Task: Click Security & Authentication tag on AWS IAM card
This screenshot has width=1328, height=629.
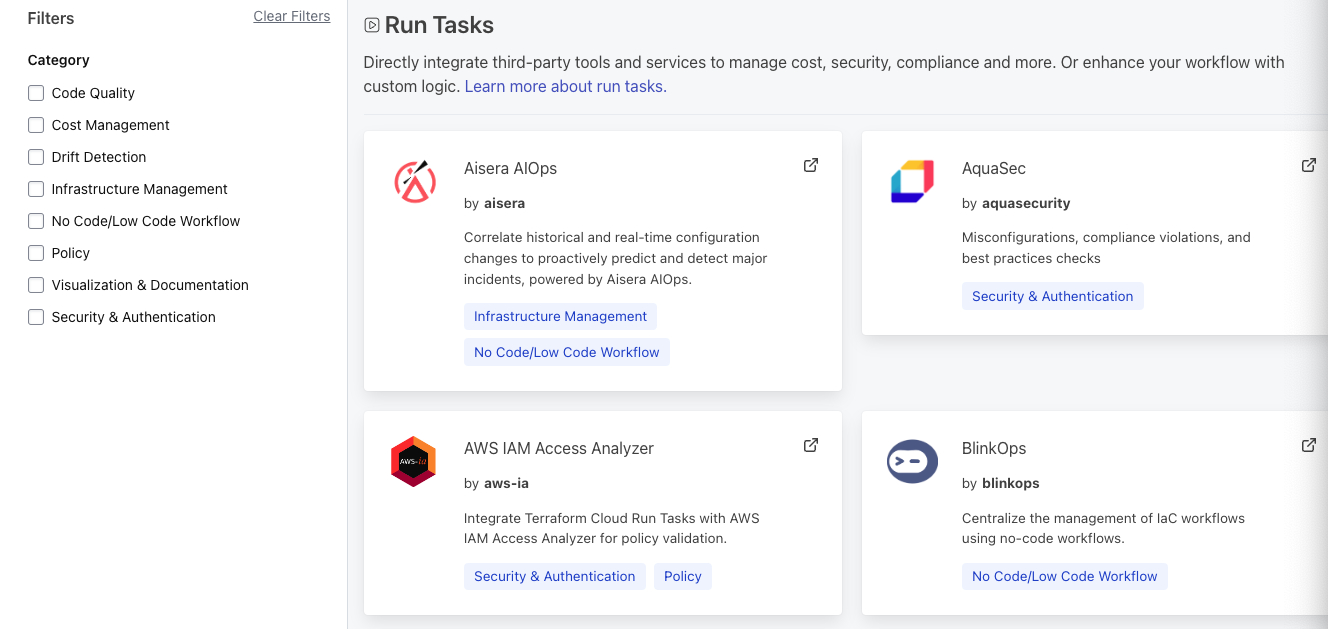Action: tap(555, 576)
